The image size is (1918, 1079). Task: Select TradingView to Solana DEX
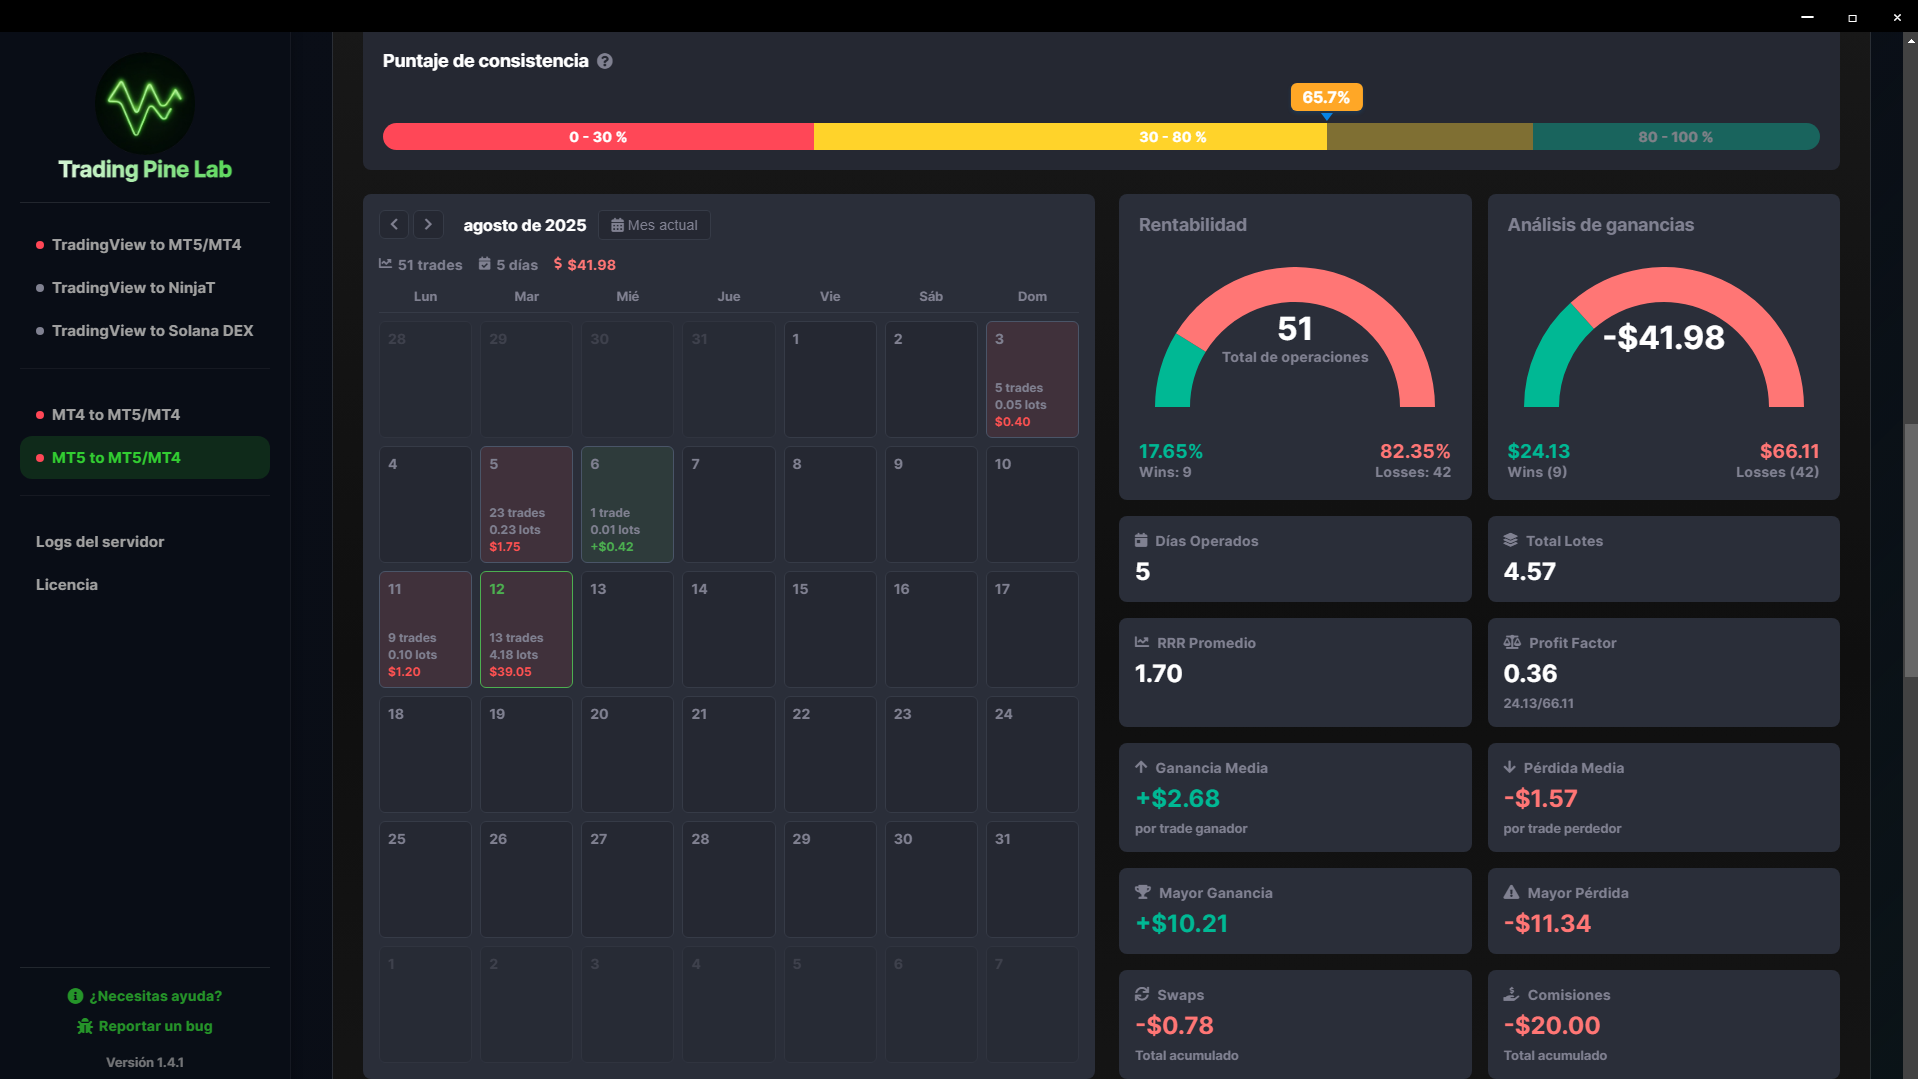(x=152, y=331)
